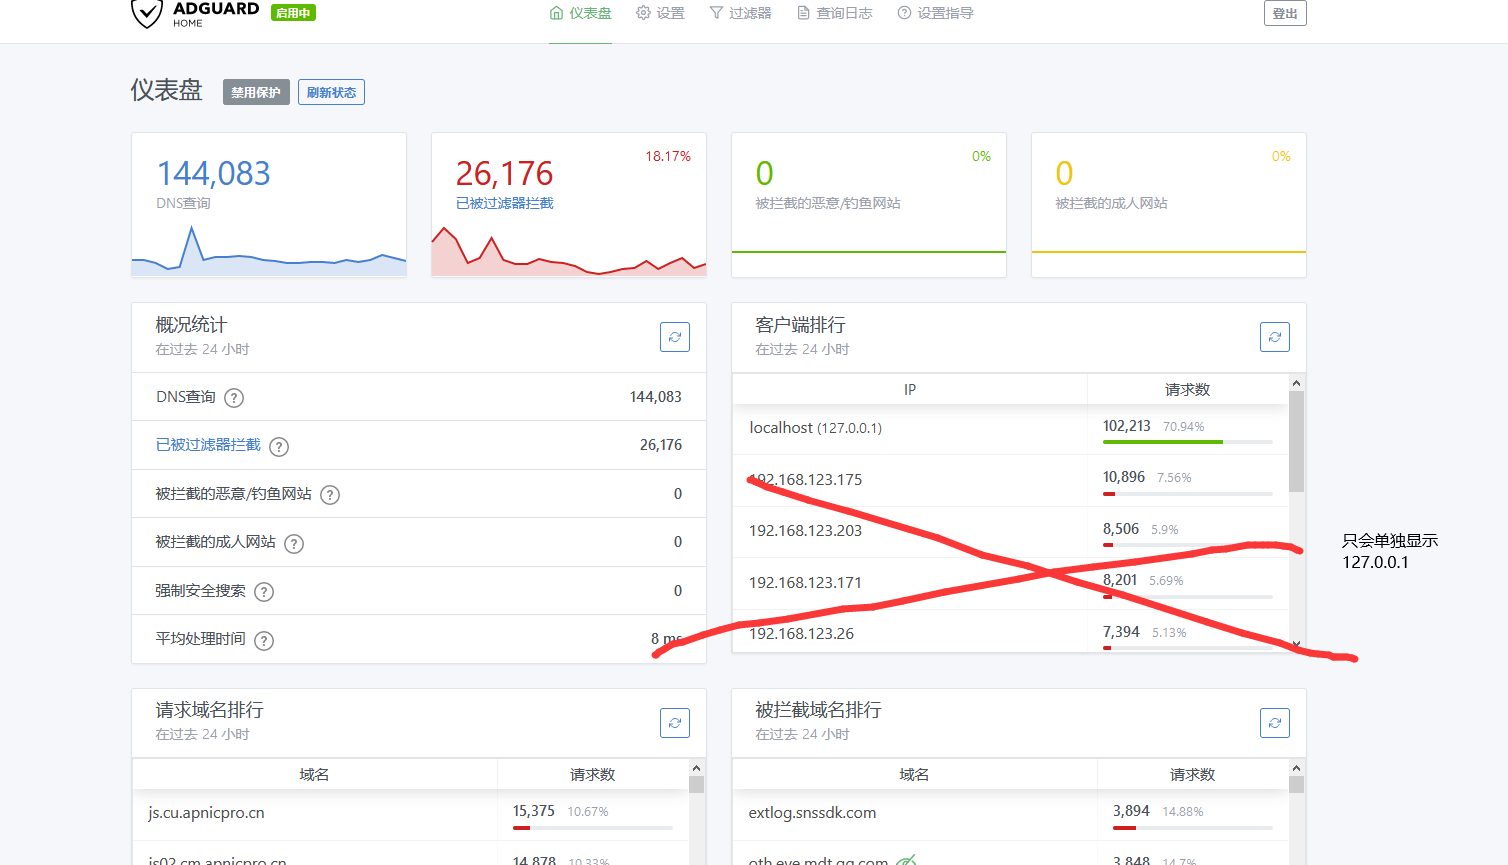
Task: Click help icon next to 已被过滤器拦截
Action: (x=279, y=447)
